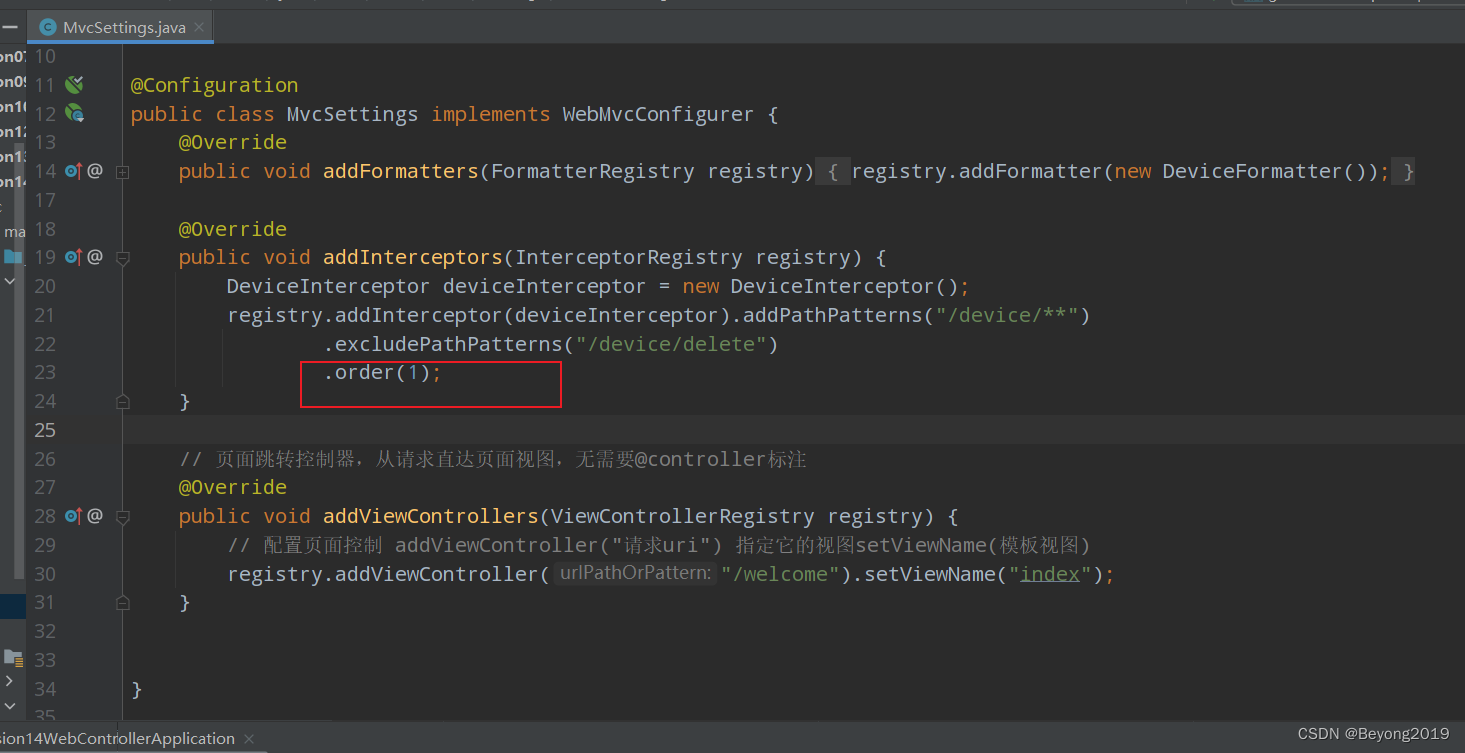Viewport: 1465px width, 753px height.
Task: Click the collapse dash icon of left panel
Action: [9, 27]
